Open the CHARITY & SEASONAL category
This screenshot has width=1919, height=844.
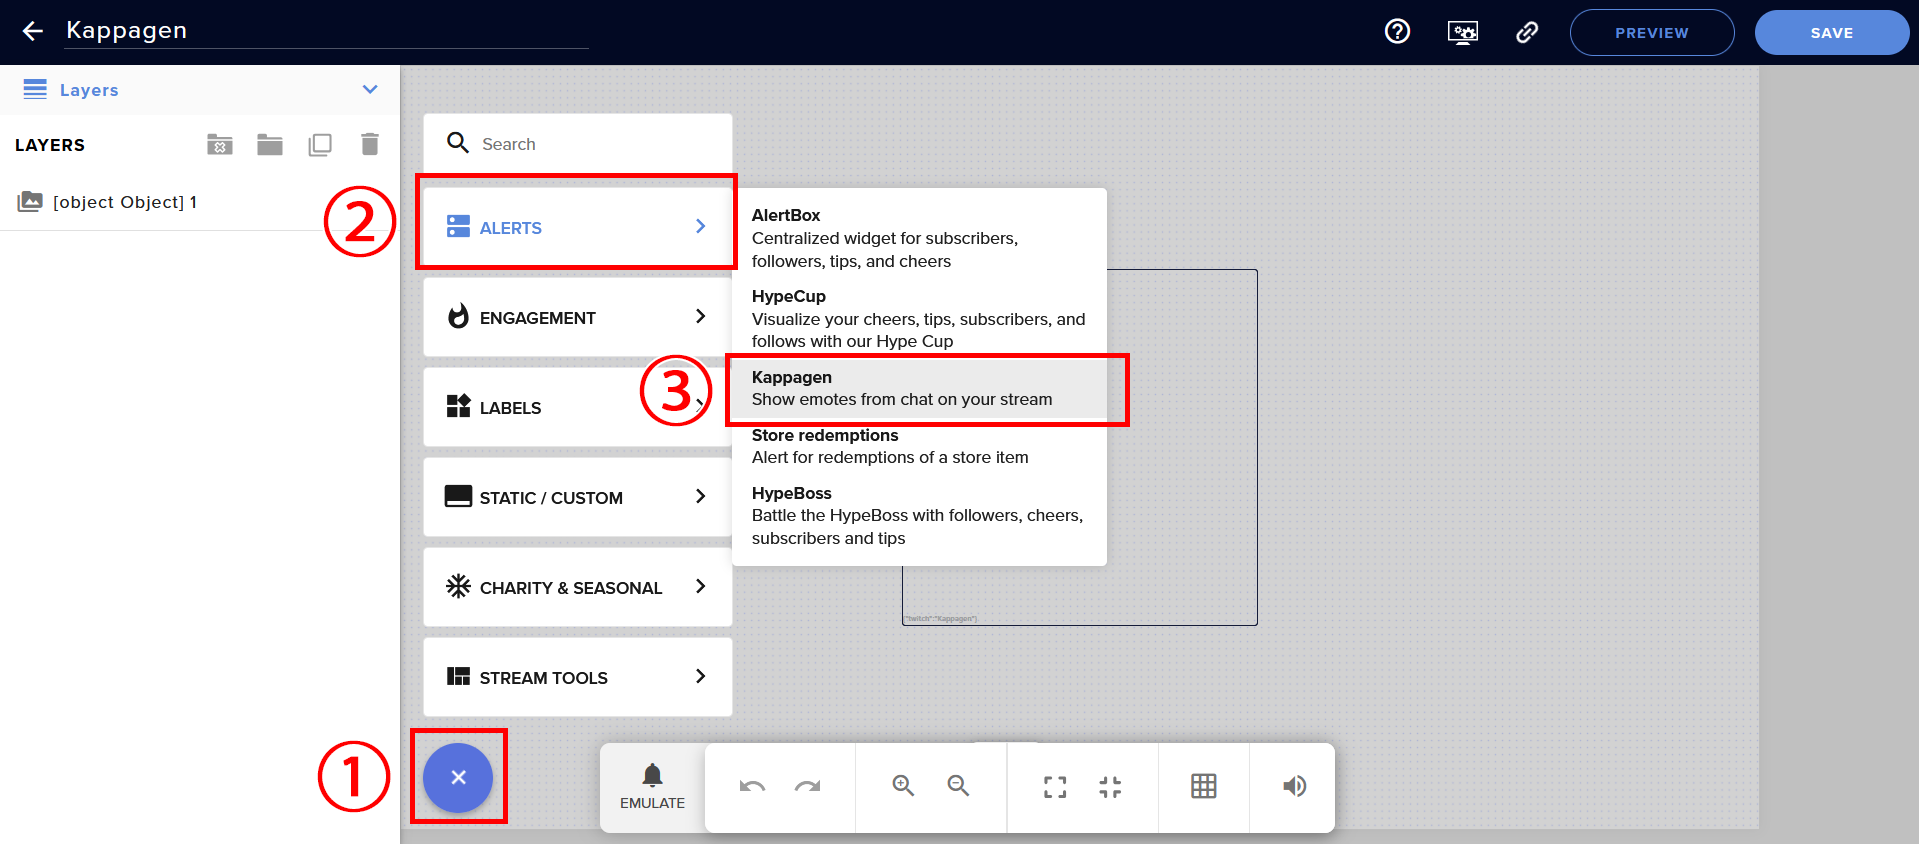click(578, 587)
